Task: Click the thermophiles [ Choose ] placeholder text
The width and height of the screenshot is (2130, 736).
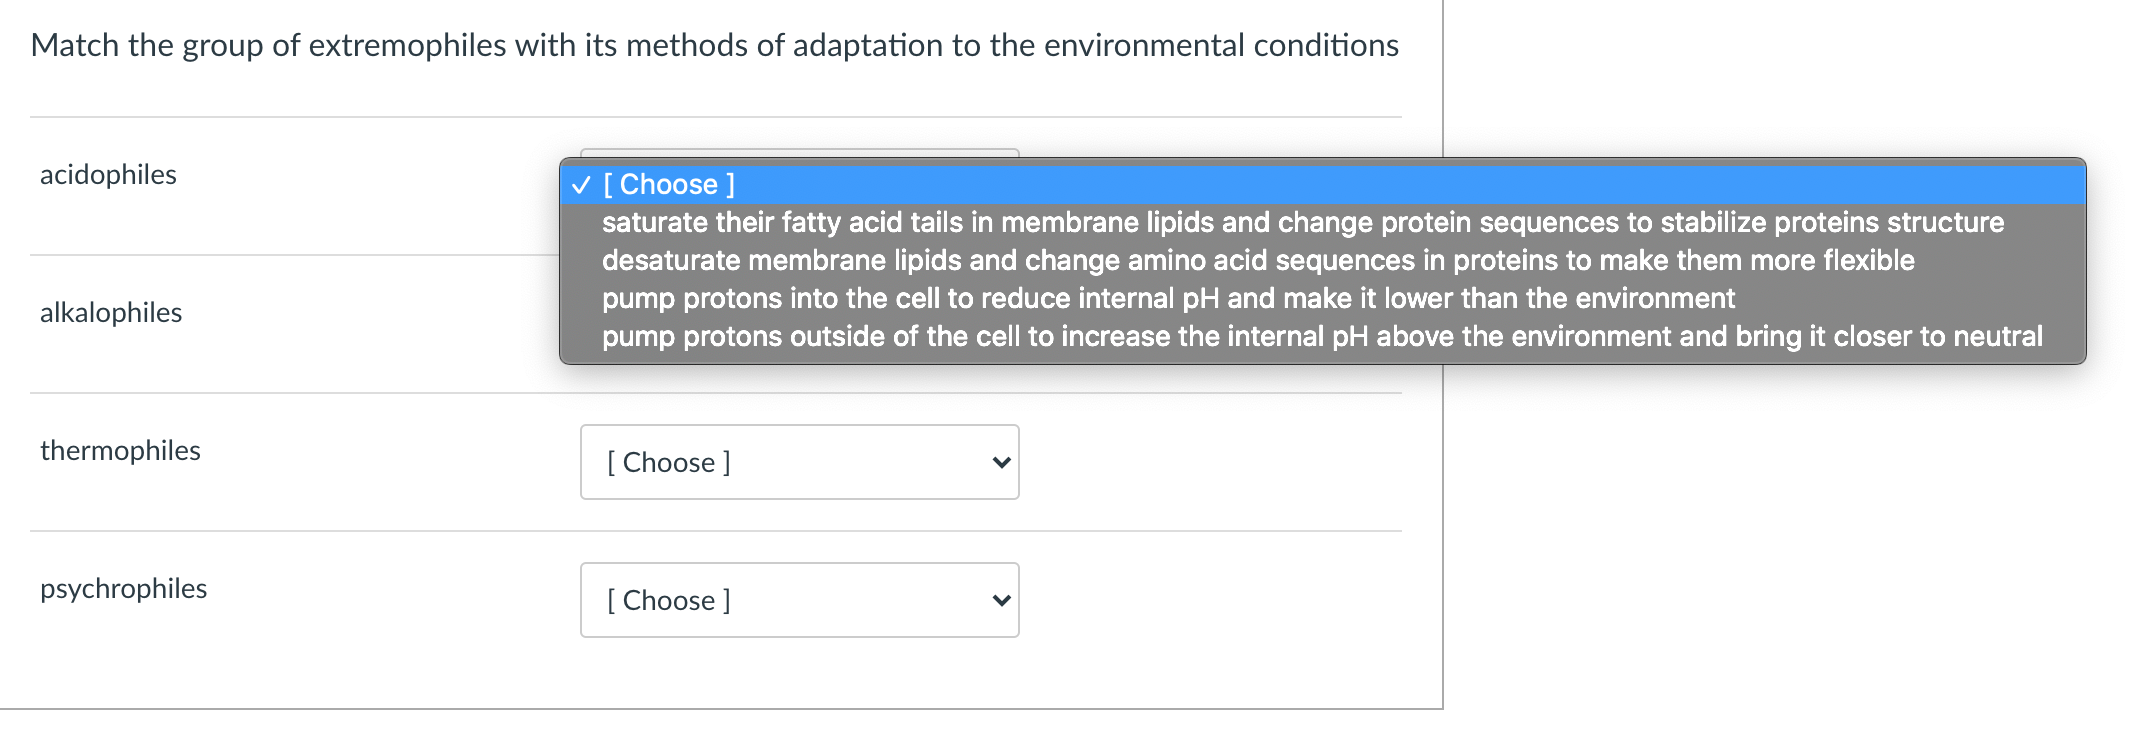Action: click(x=668, y=461)
